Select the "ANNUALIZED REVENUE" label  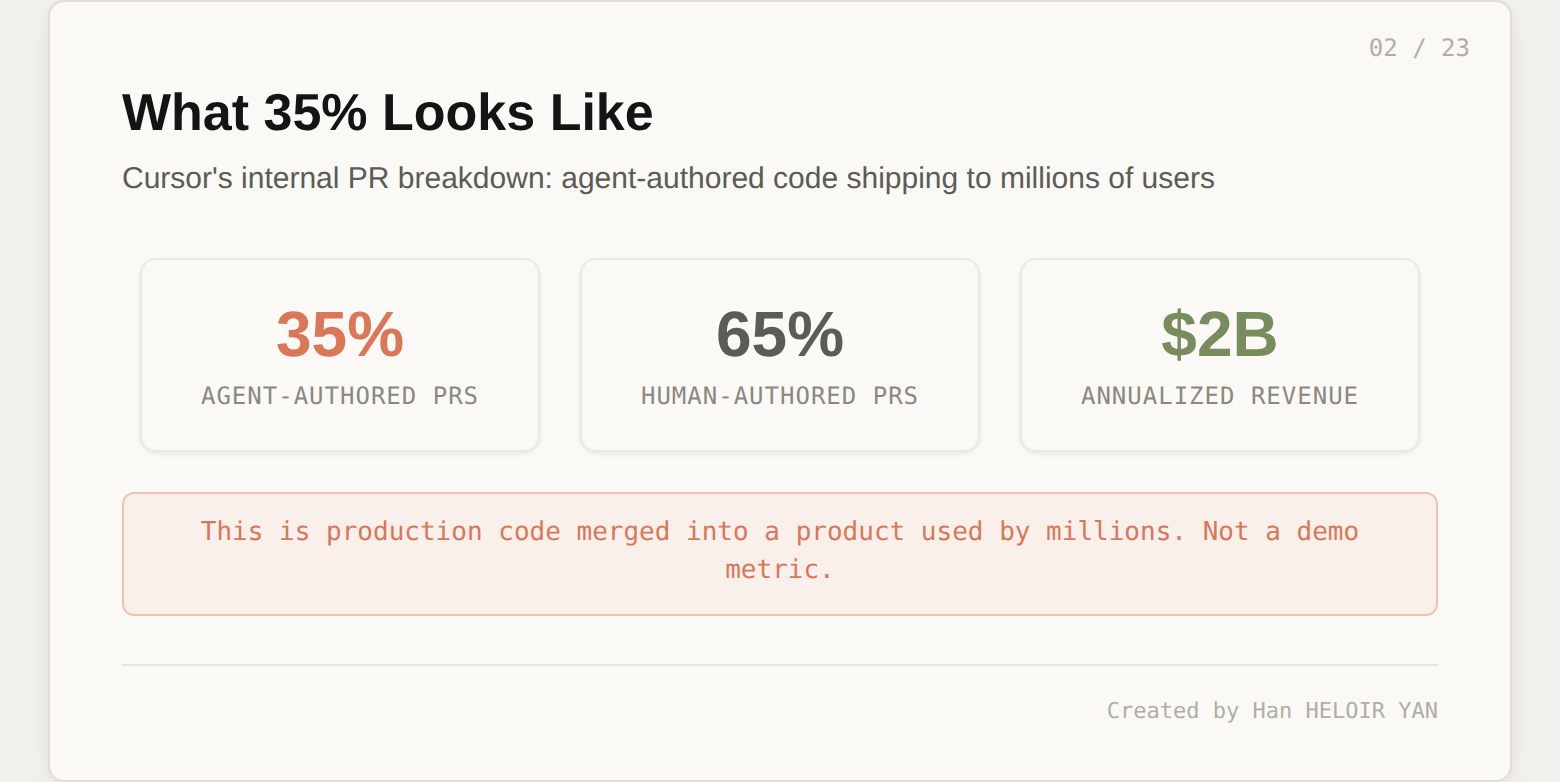1219,396
